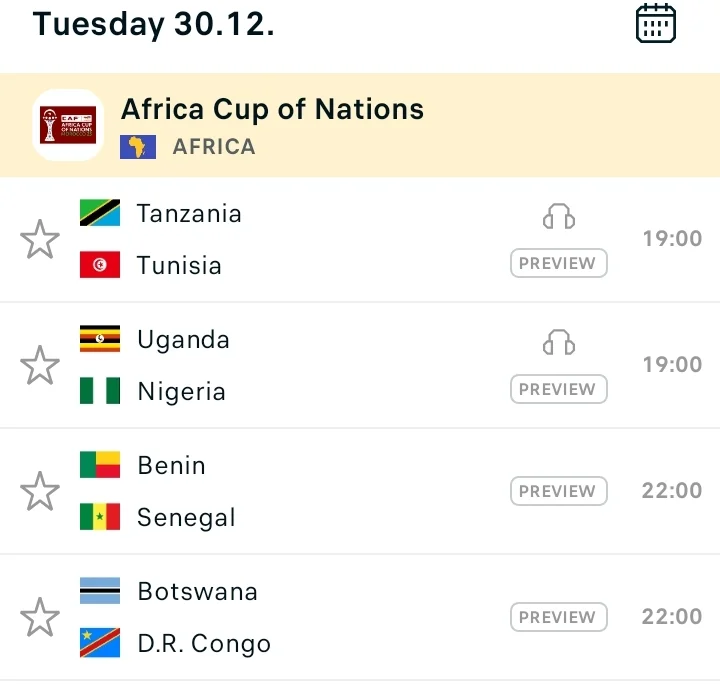Click the Tanzania flag icon

point(100,213)
